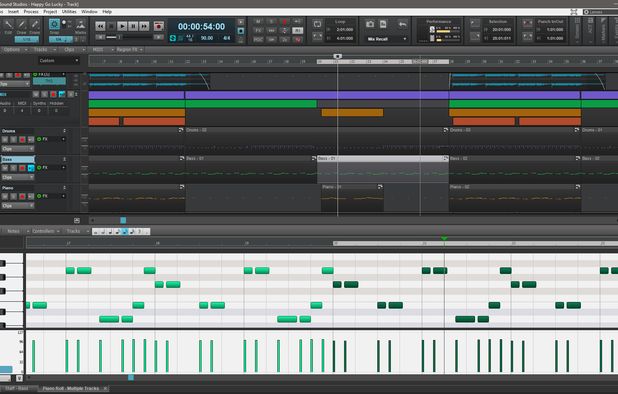Select the highlighted Bass clip header
The width and height of the screenshot is (618, 394).
382,158
